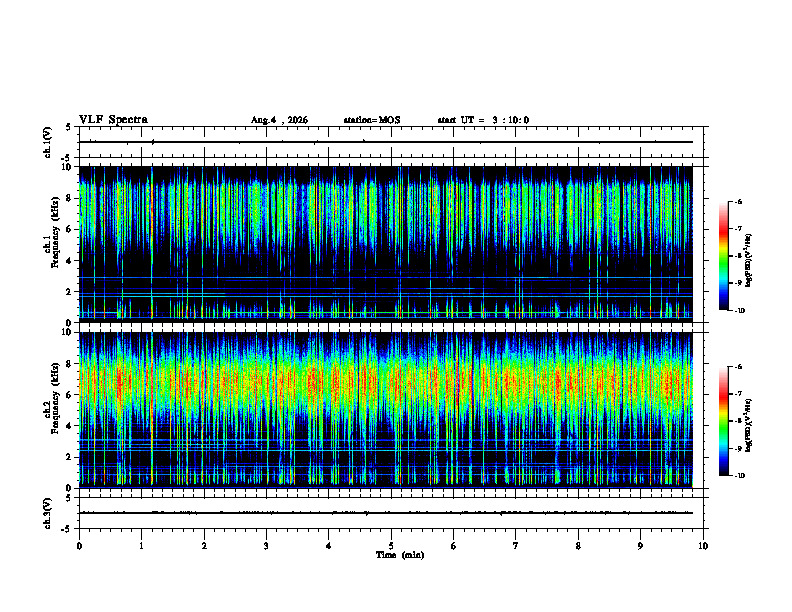Click the ch.2 spectrogram color scale bar

coord(724,421)
